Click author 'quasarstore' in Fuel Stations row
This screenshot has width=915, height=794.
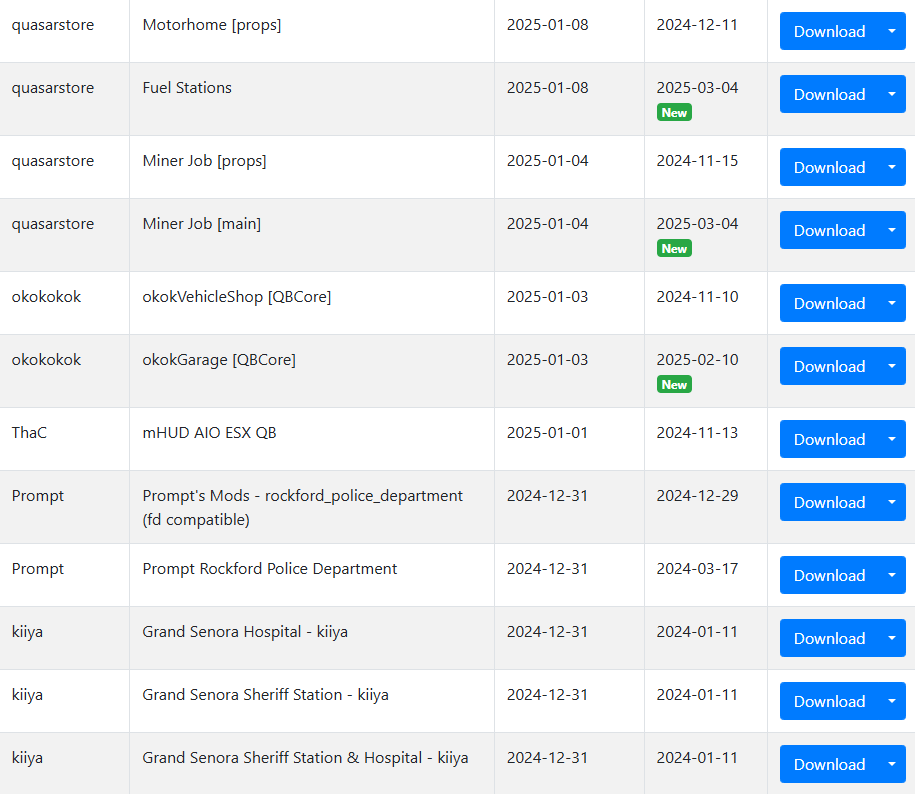53,88
